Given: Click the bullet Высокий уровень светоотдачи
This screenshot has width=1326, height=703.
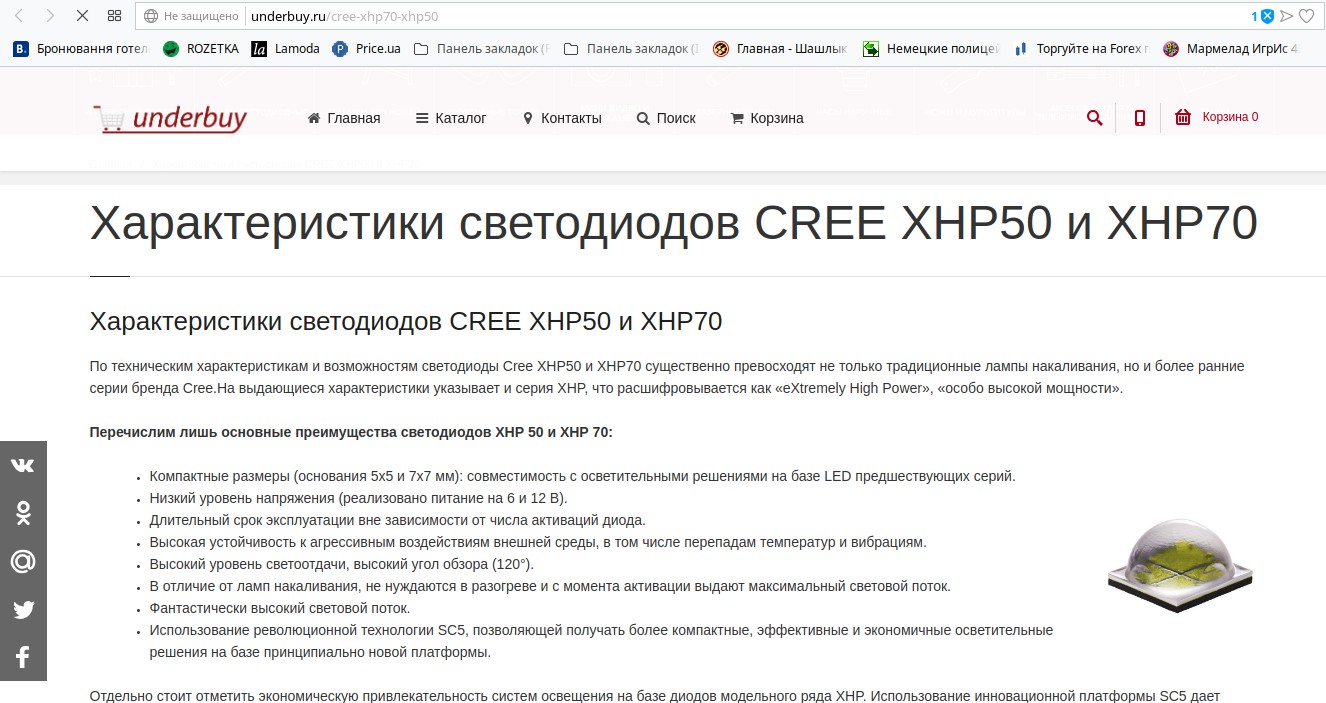Looking at the screenshot, I should 341,564.
